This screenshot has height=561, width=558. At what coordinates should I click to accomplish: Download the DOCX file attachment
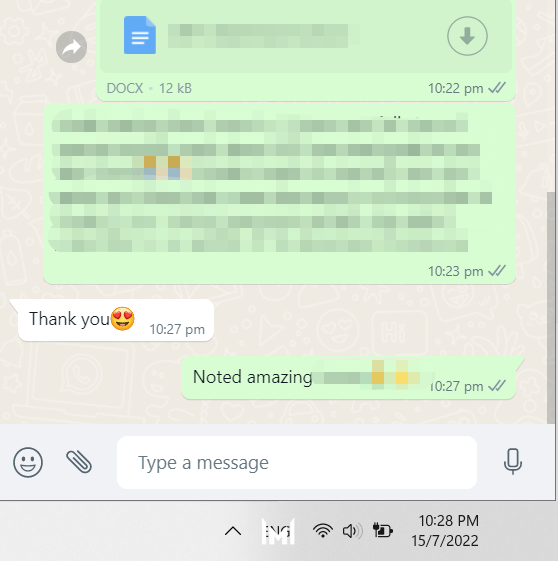[x=467, y=36]
